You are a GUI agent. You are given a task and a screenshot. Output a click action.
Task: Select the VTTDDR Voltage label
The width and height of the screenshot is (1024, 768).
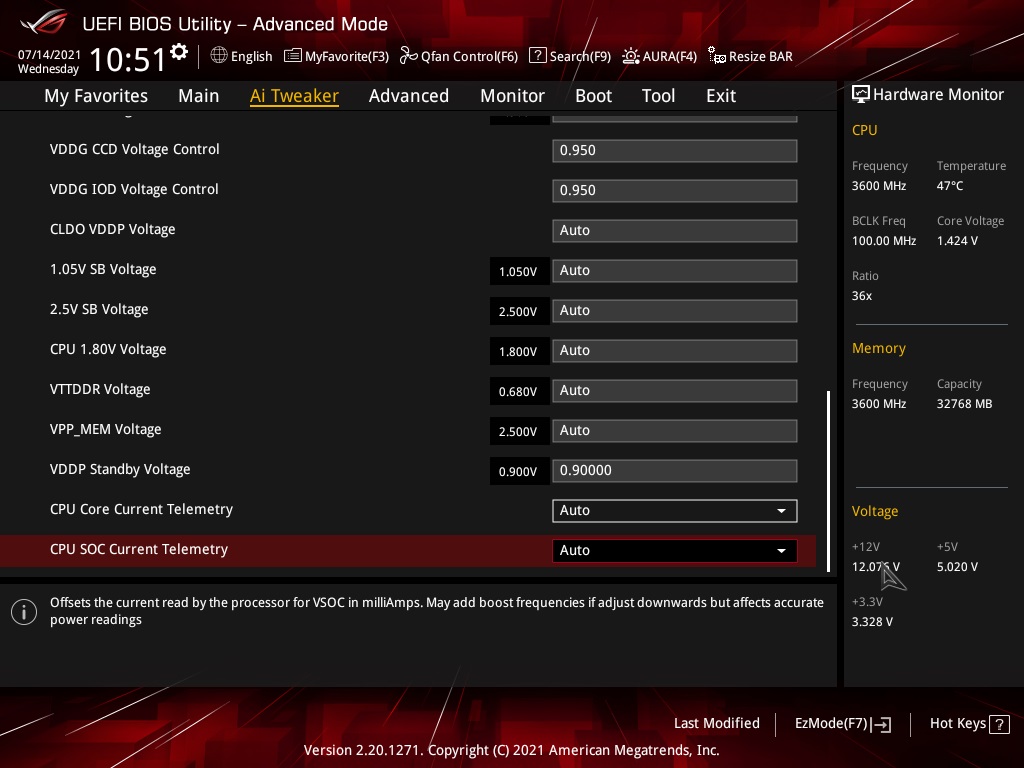point(100,390)
